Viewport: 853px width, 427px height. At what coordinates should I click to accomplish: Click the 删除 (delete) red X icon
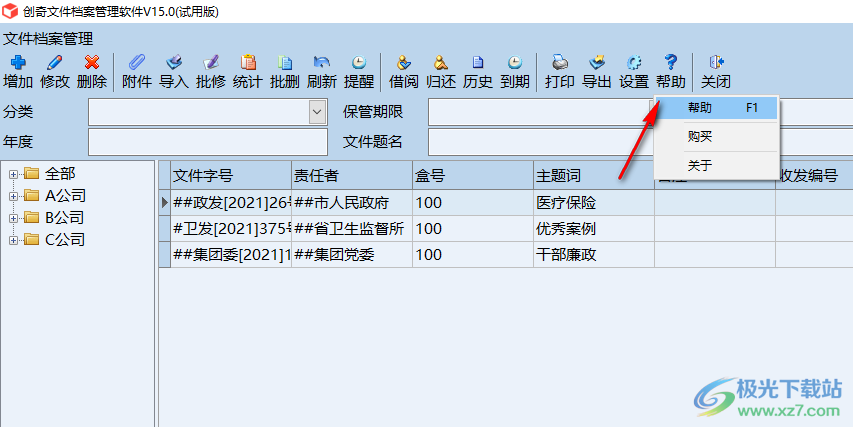pos(91,63)
